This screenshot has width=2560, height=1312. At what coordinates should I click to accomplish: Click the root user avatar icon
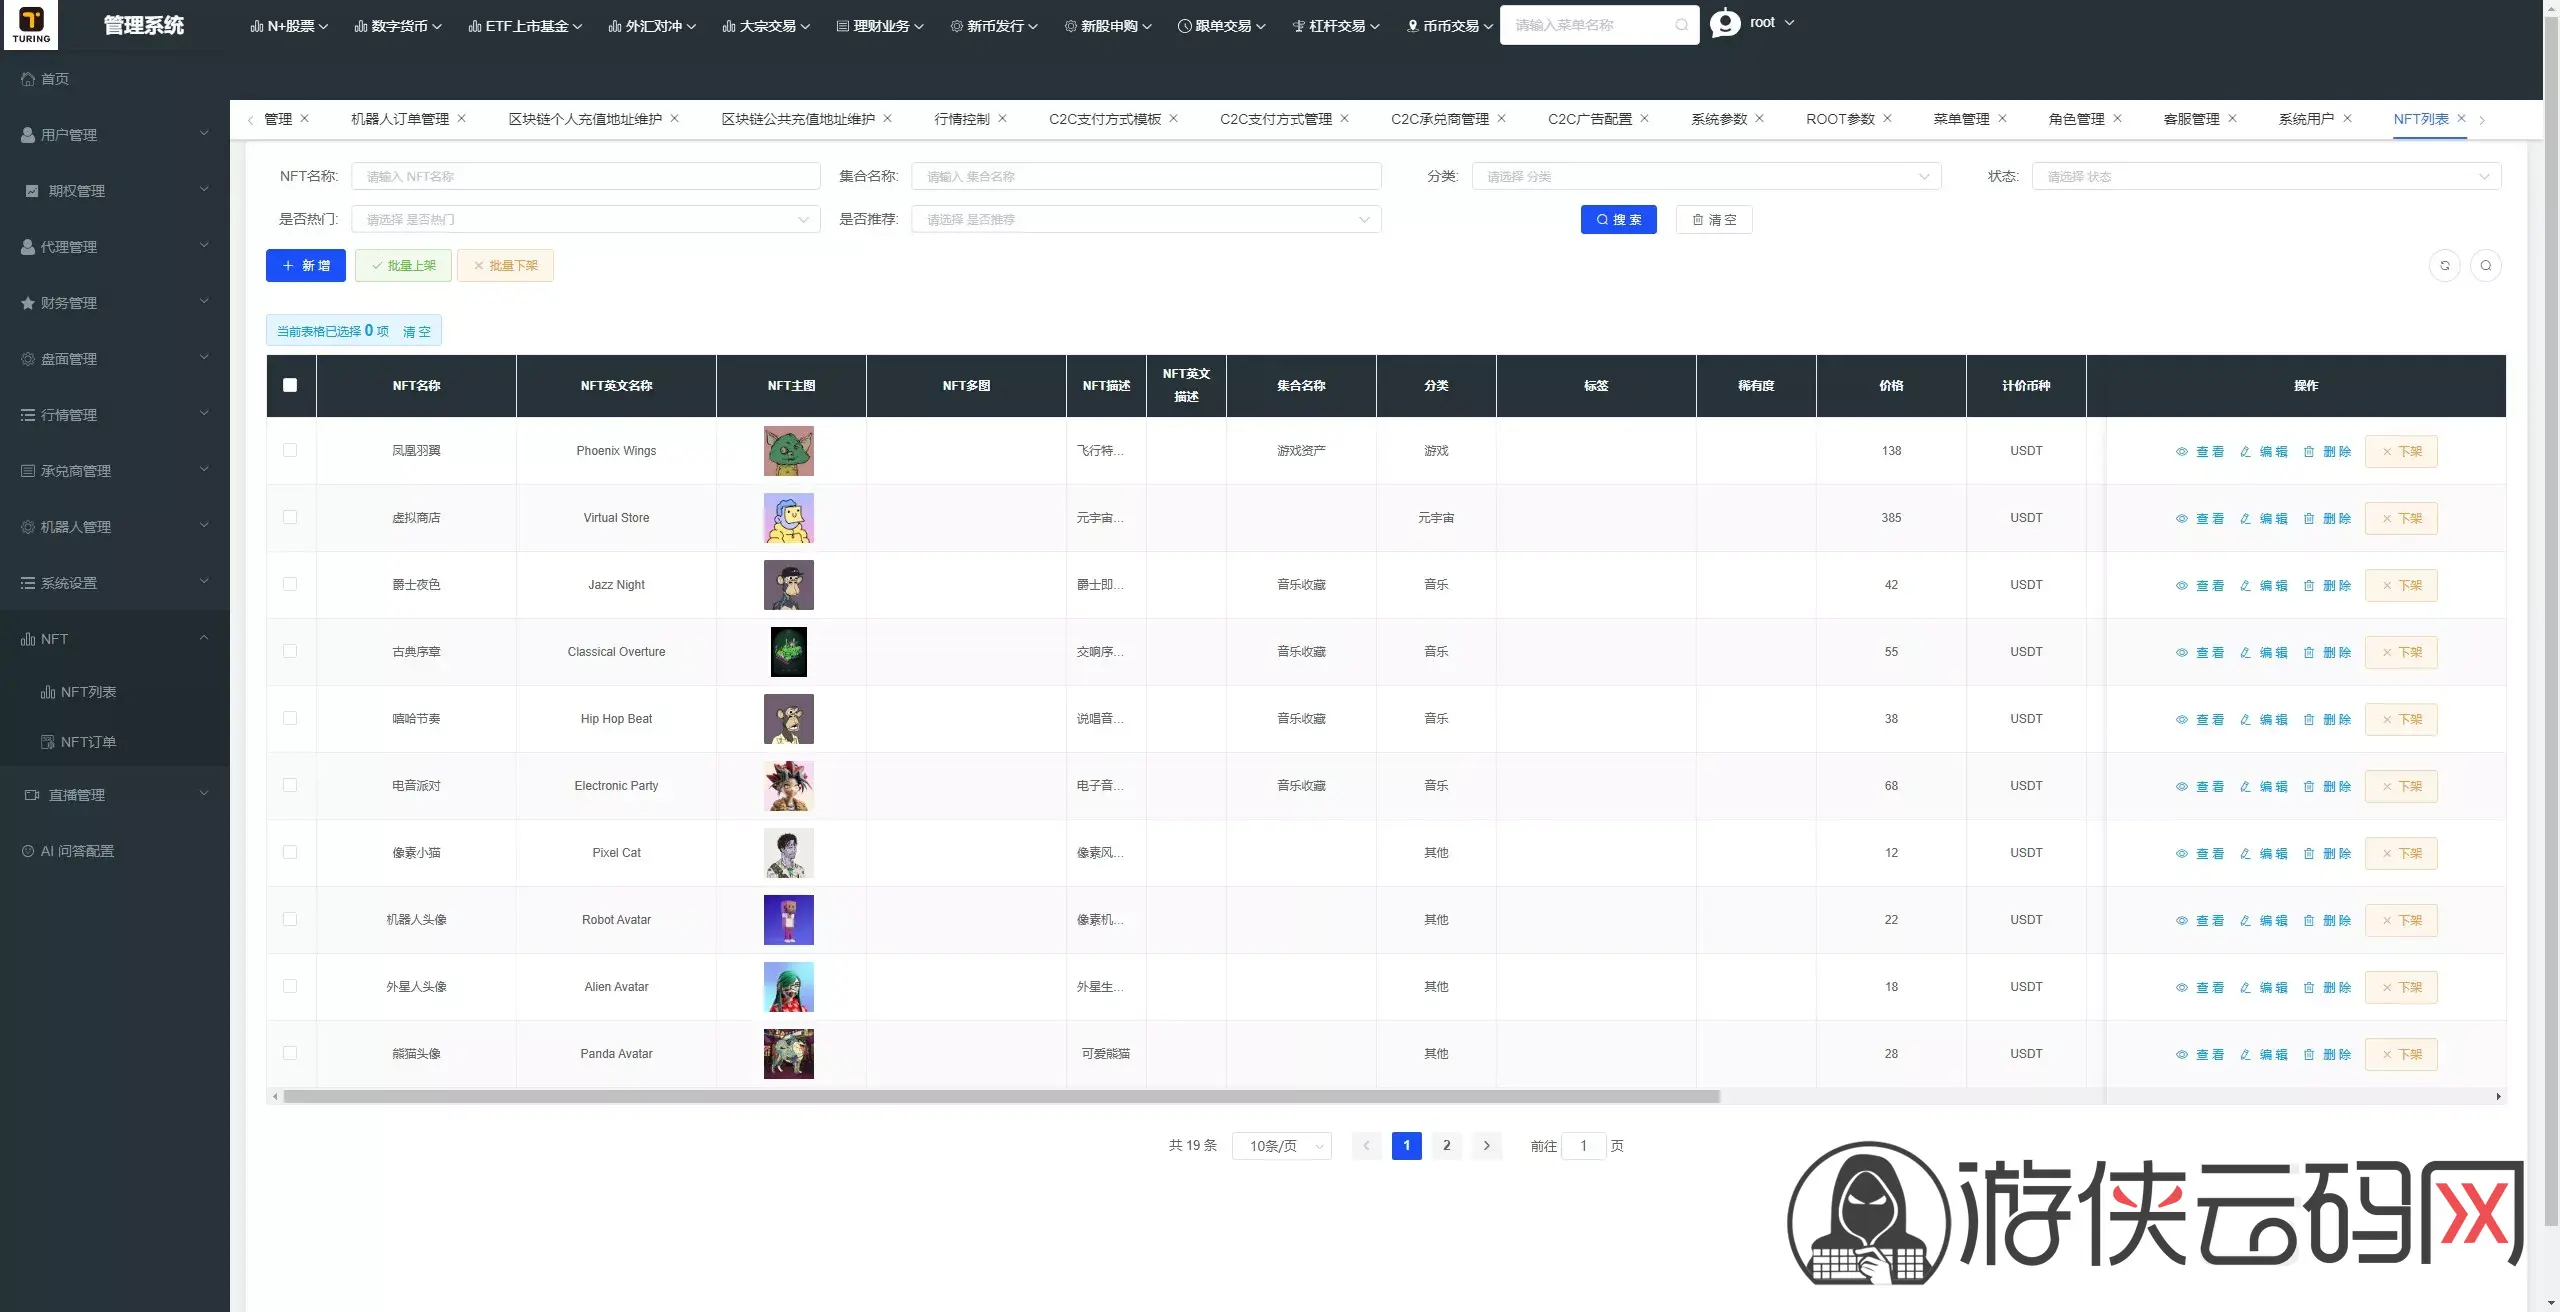pos(1725,23)
